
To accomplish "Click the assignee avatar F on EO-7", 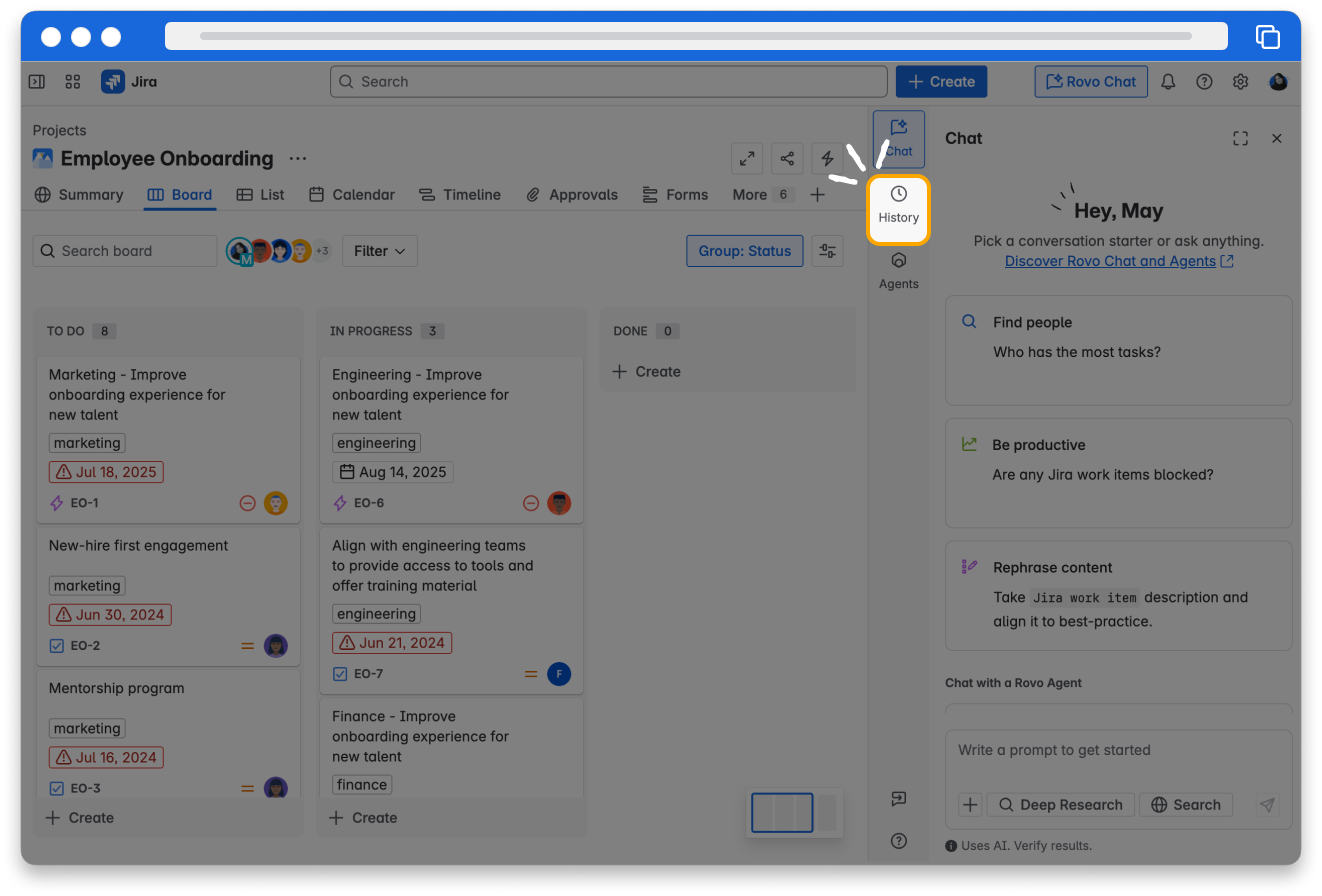I will [x=559, y=674].
